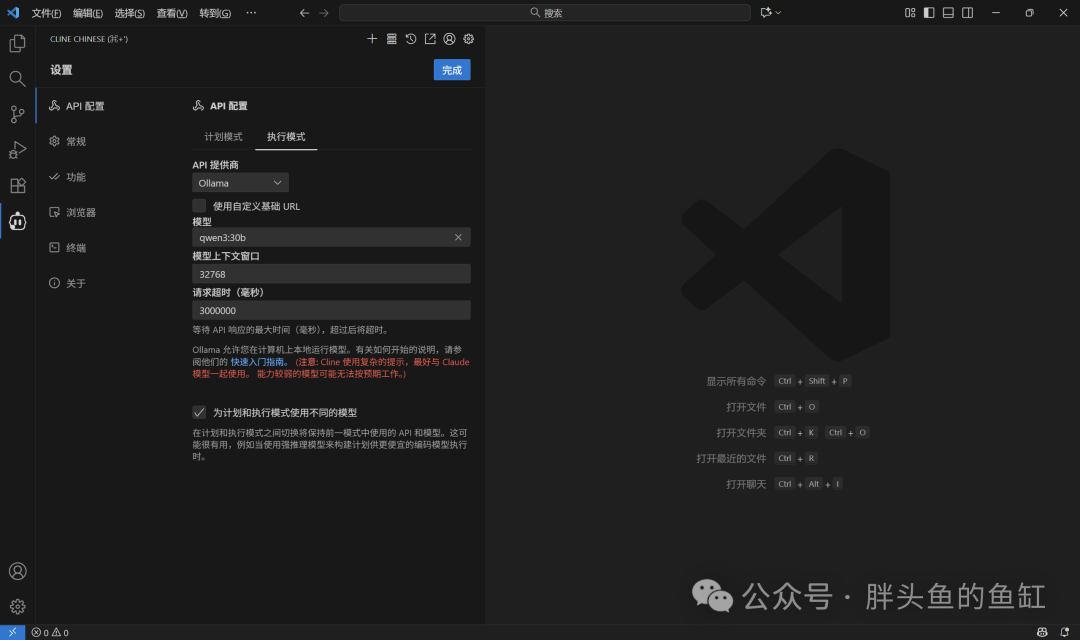The image size is (1080, 640).
Task: Go back with the left arrow in title bar
Action: tap(304, 12)
